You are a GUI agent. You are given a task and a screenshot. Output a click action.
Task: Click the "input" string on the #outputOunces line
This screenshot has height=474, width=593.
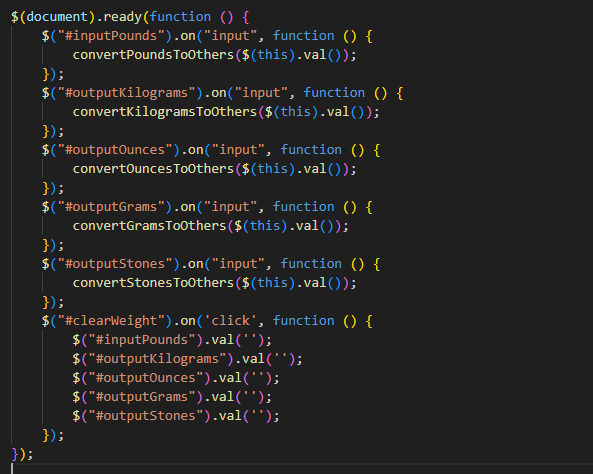click(238, 150)
